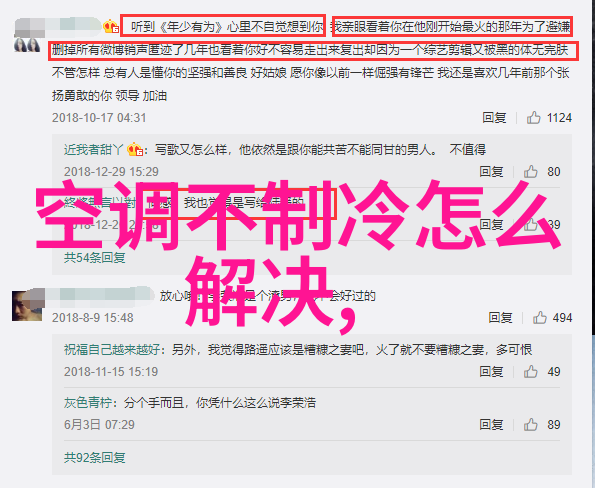Open the second commenter's avatar photo

point(27,305)
